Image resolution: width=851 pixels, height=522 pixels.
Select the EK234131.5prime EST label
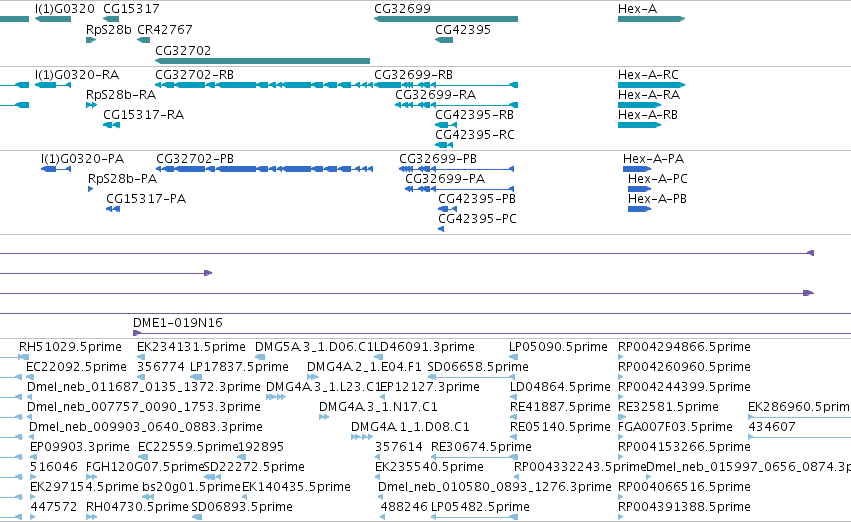coord(192,347)
